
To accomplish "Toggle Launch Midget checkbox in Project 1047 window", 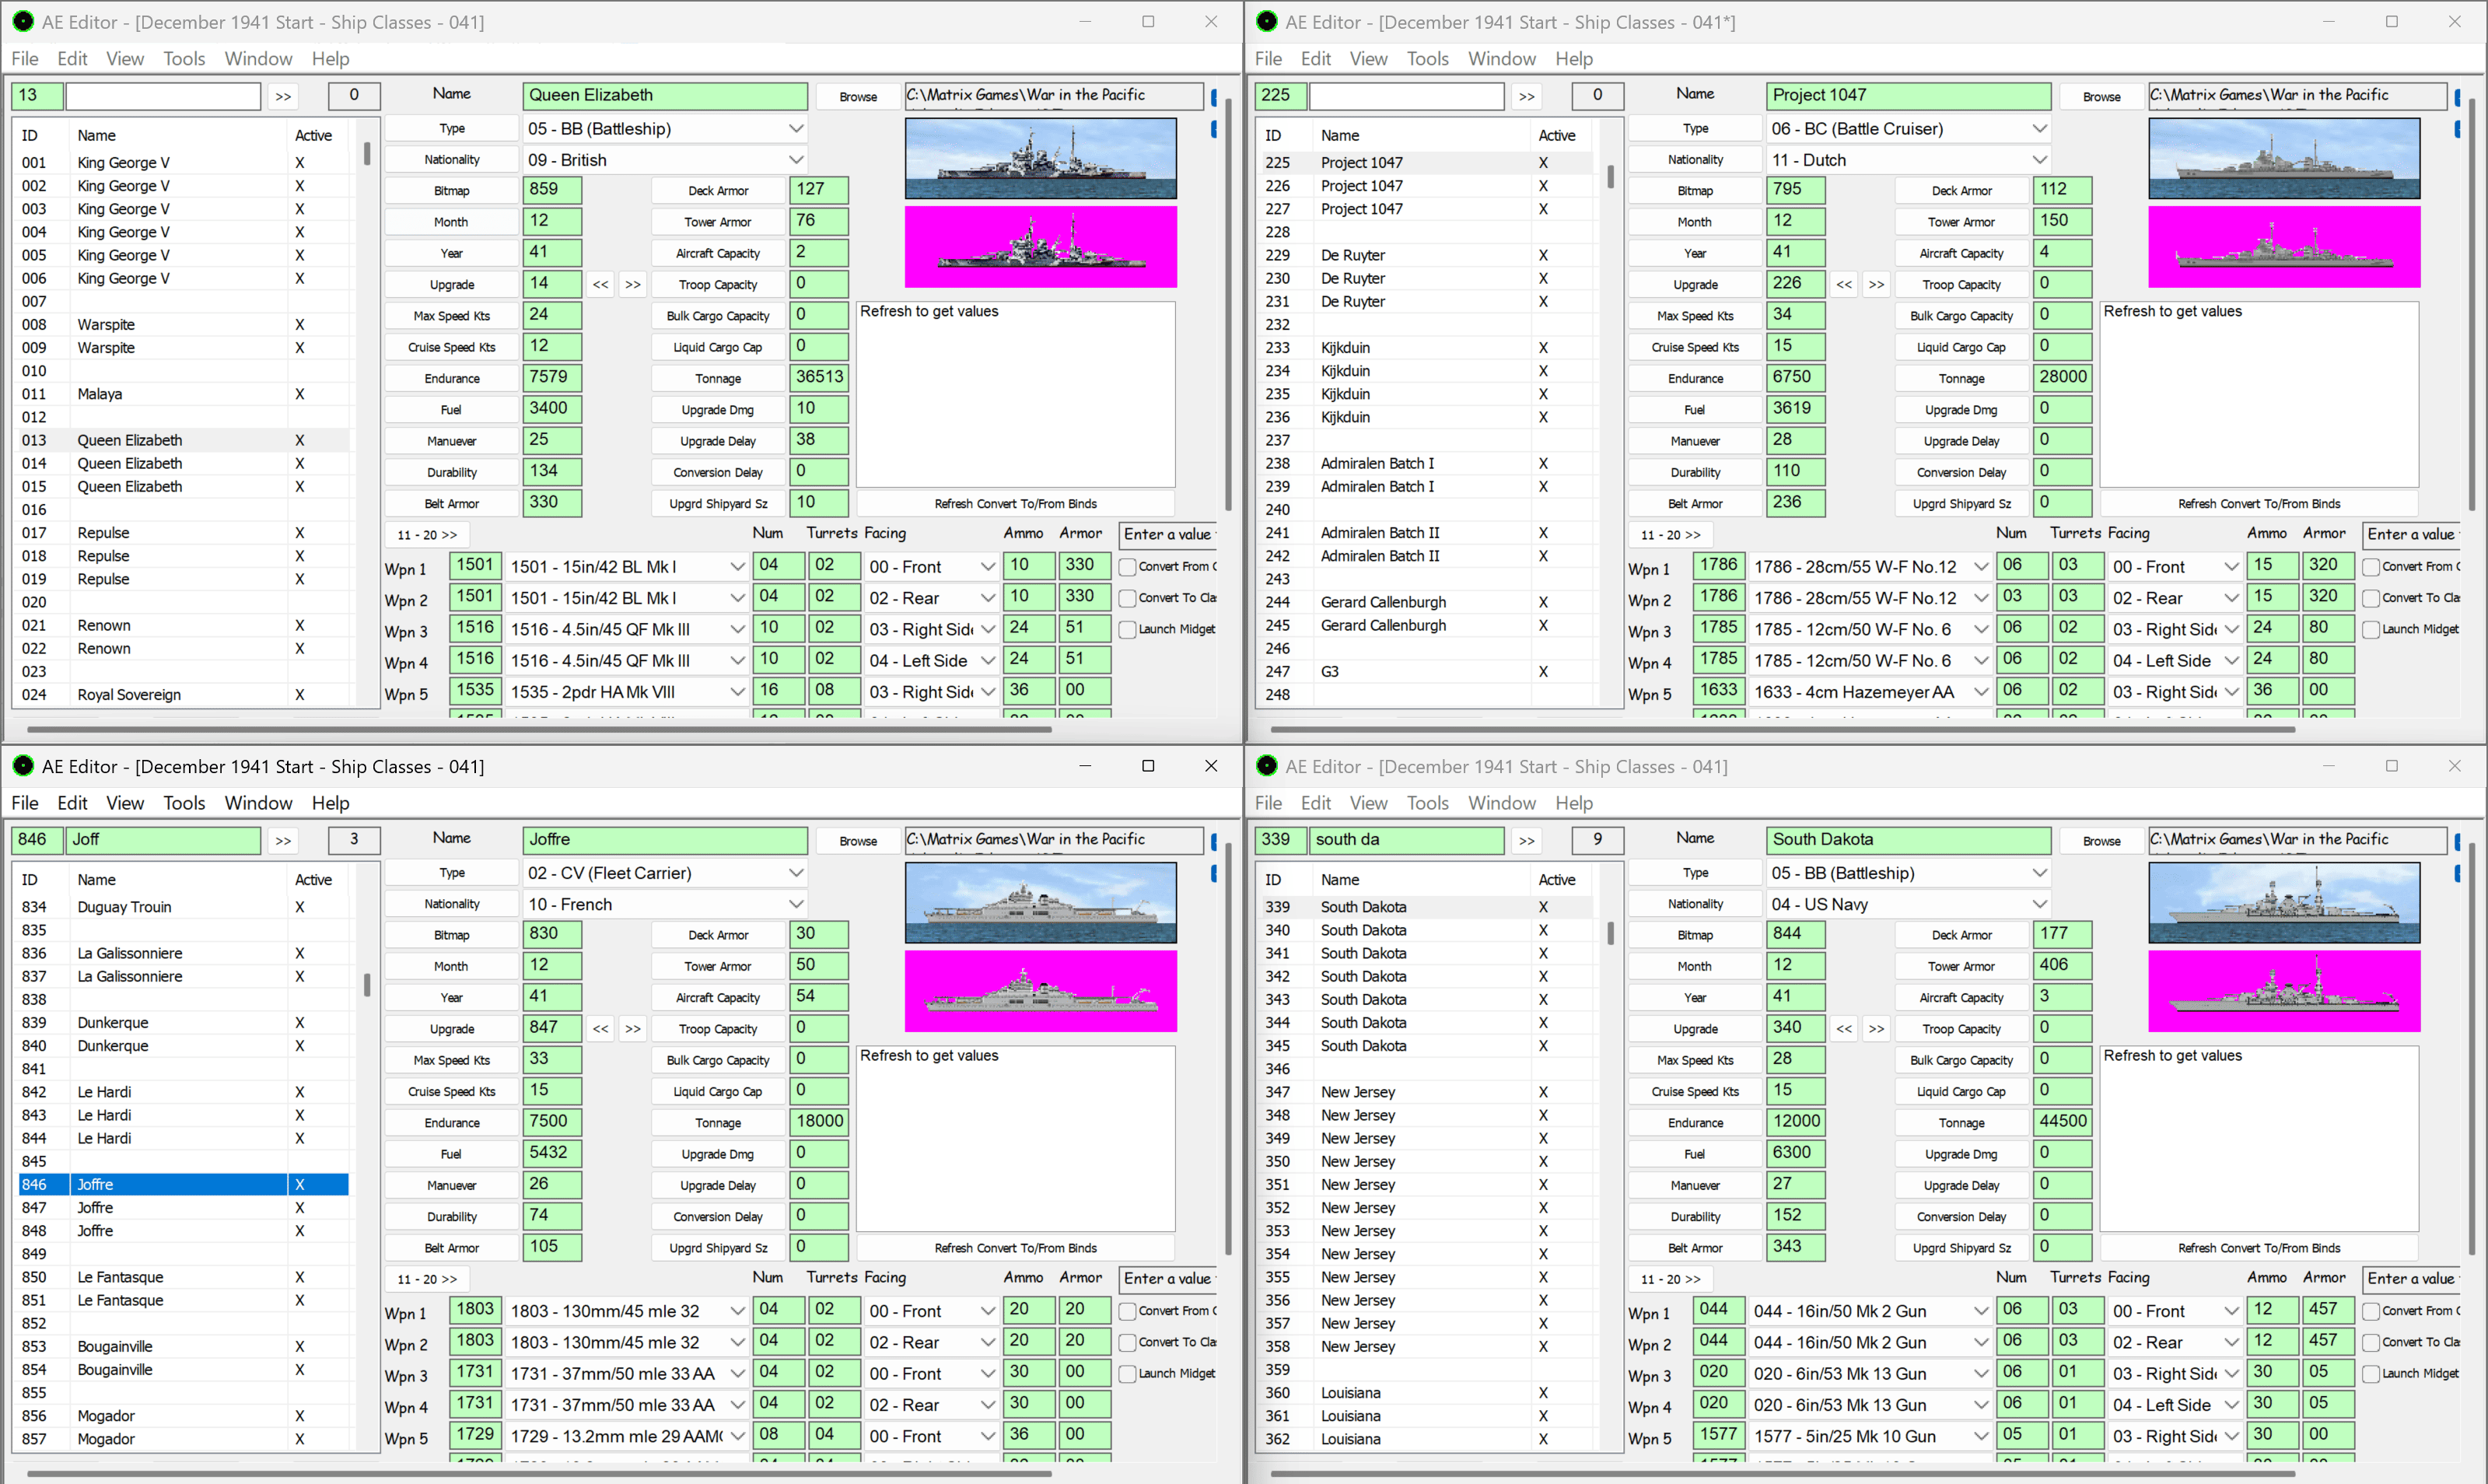I will [x=2371, y=629].
